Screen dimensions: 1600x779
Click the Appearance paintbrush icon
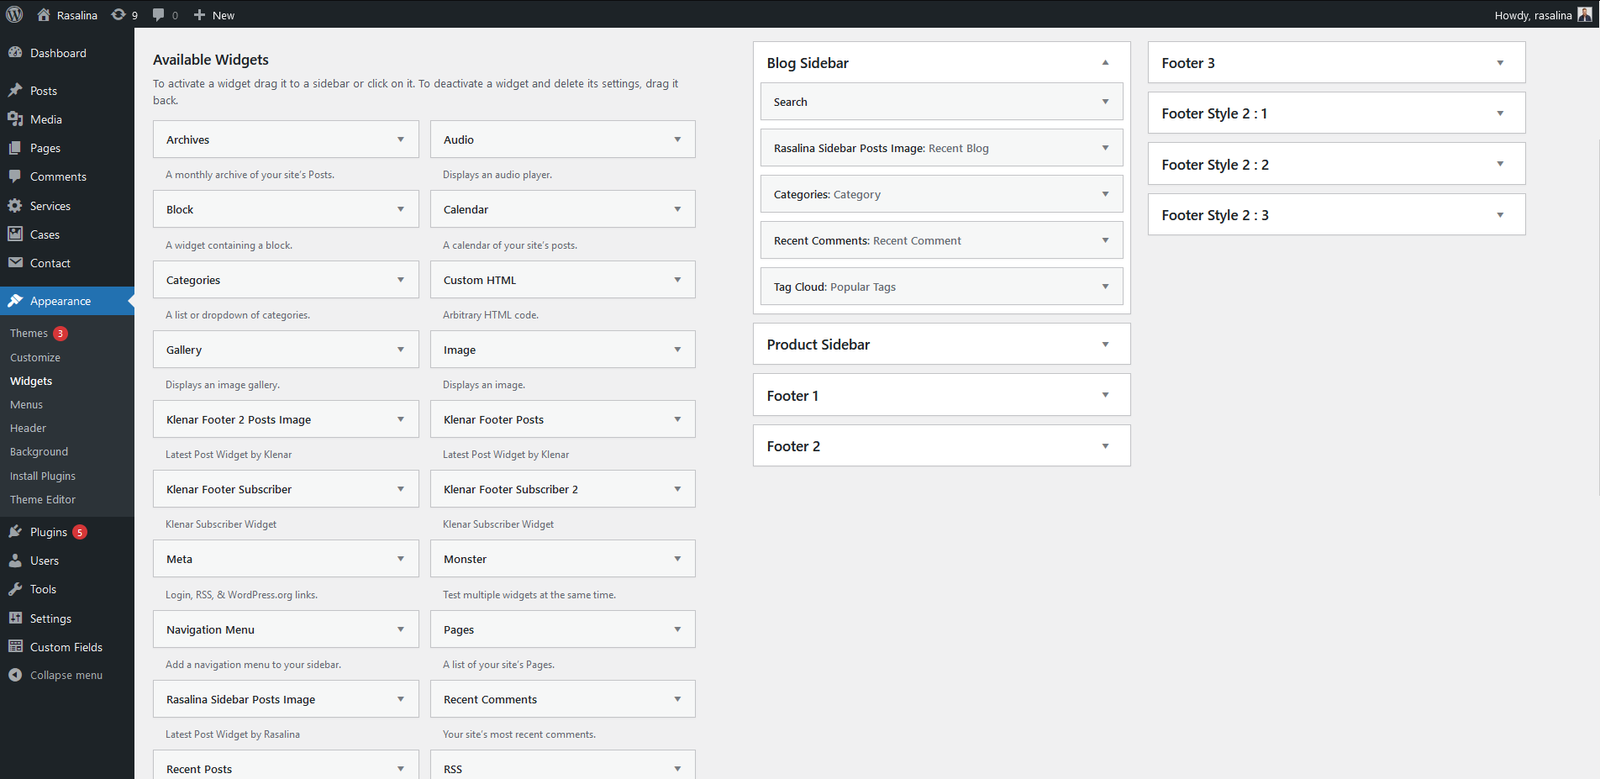(x=15, y=300)
